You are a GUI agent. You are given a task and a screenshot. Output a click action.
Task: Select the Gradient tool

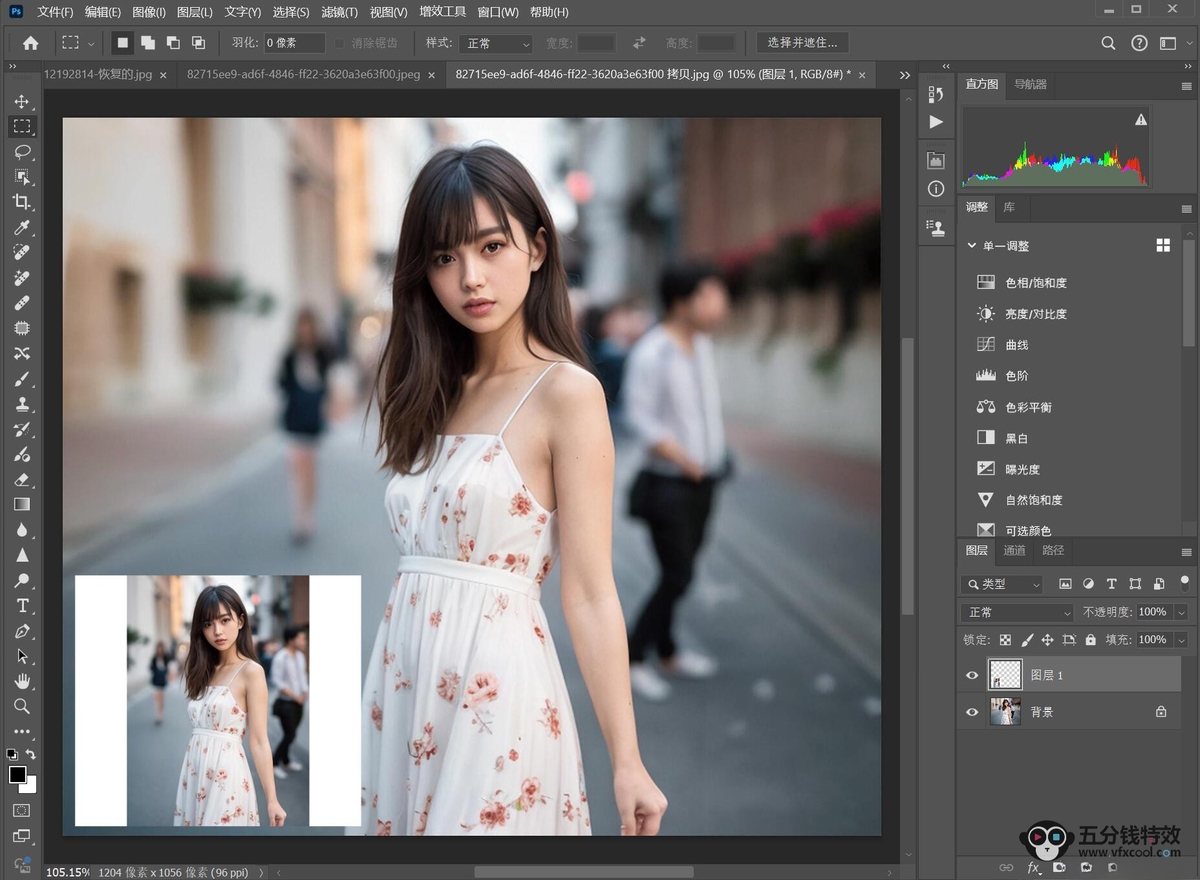point(22,505)
